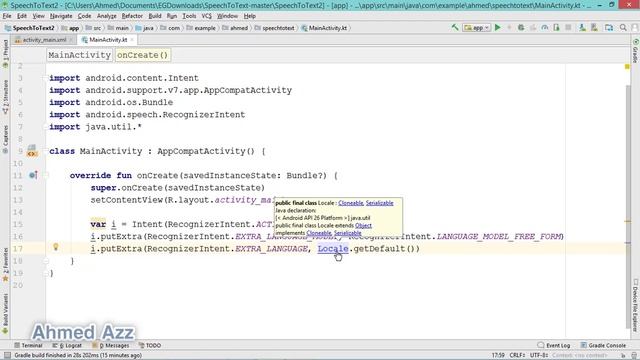
Task: Open the Android Profiler gauge icon
Action: pyautogui.click(x=544, y=28)
